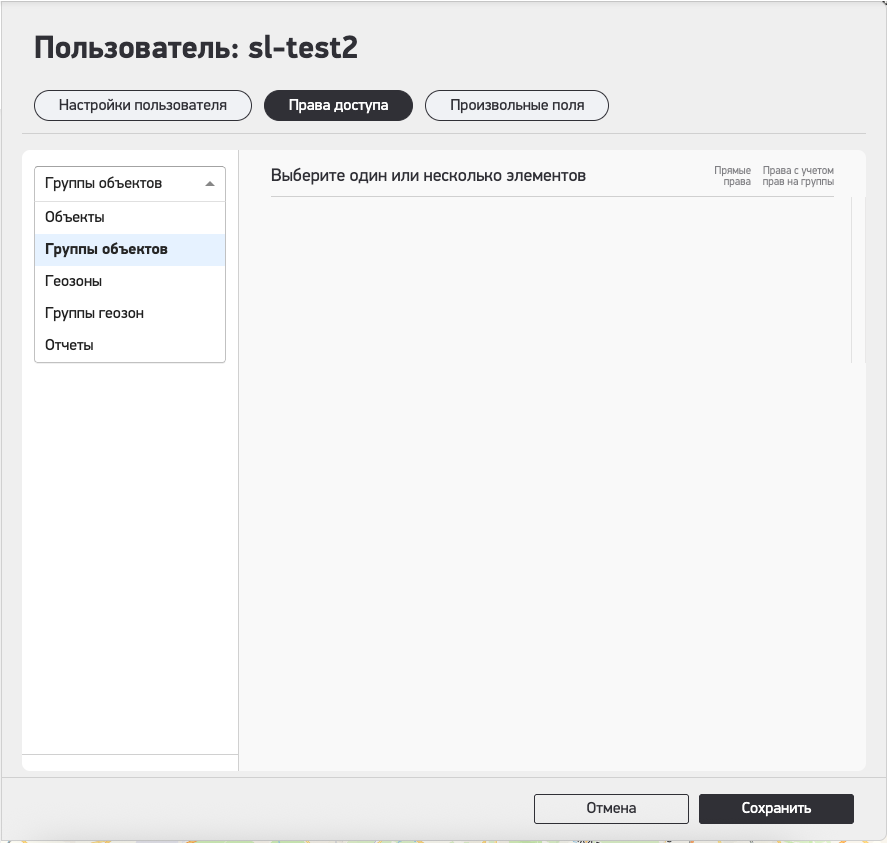Click the Права с учетом прав на группы header

(798, 176)
